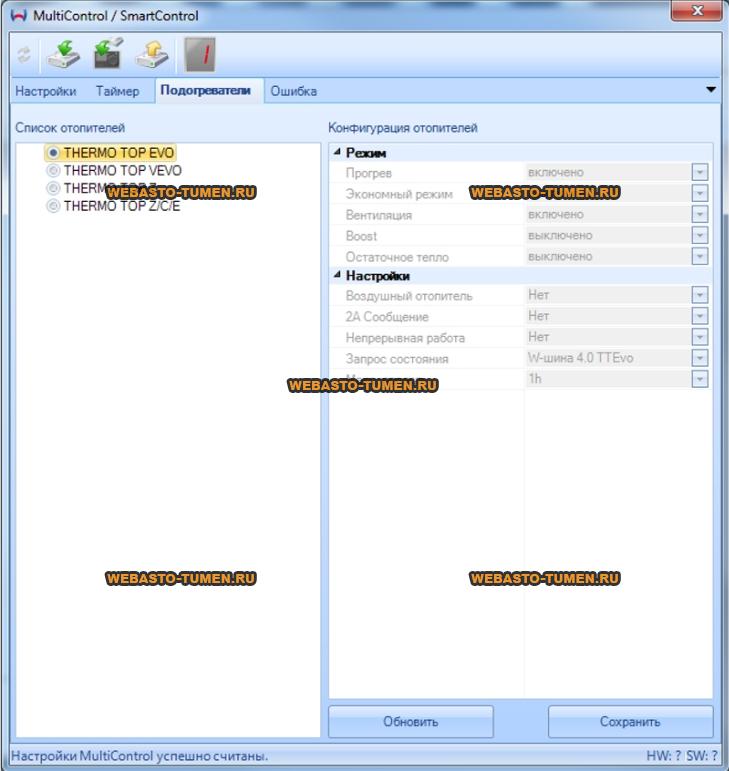Screen dimensions: 729x771
Task: Select THERMO TOP EVO radio button
Action: tap(53, 153)
